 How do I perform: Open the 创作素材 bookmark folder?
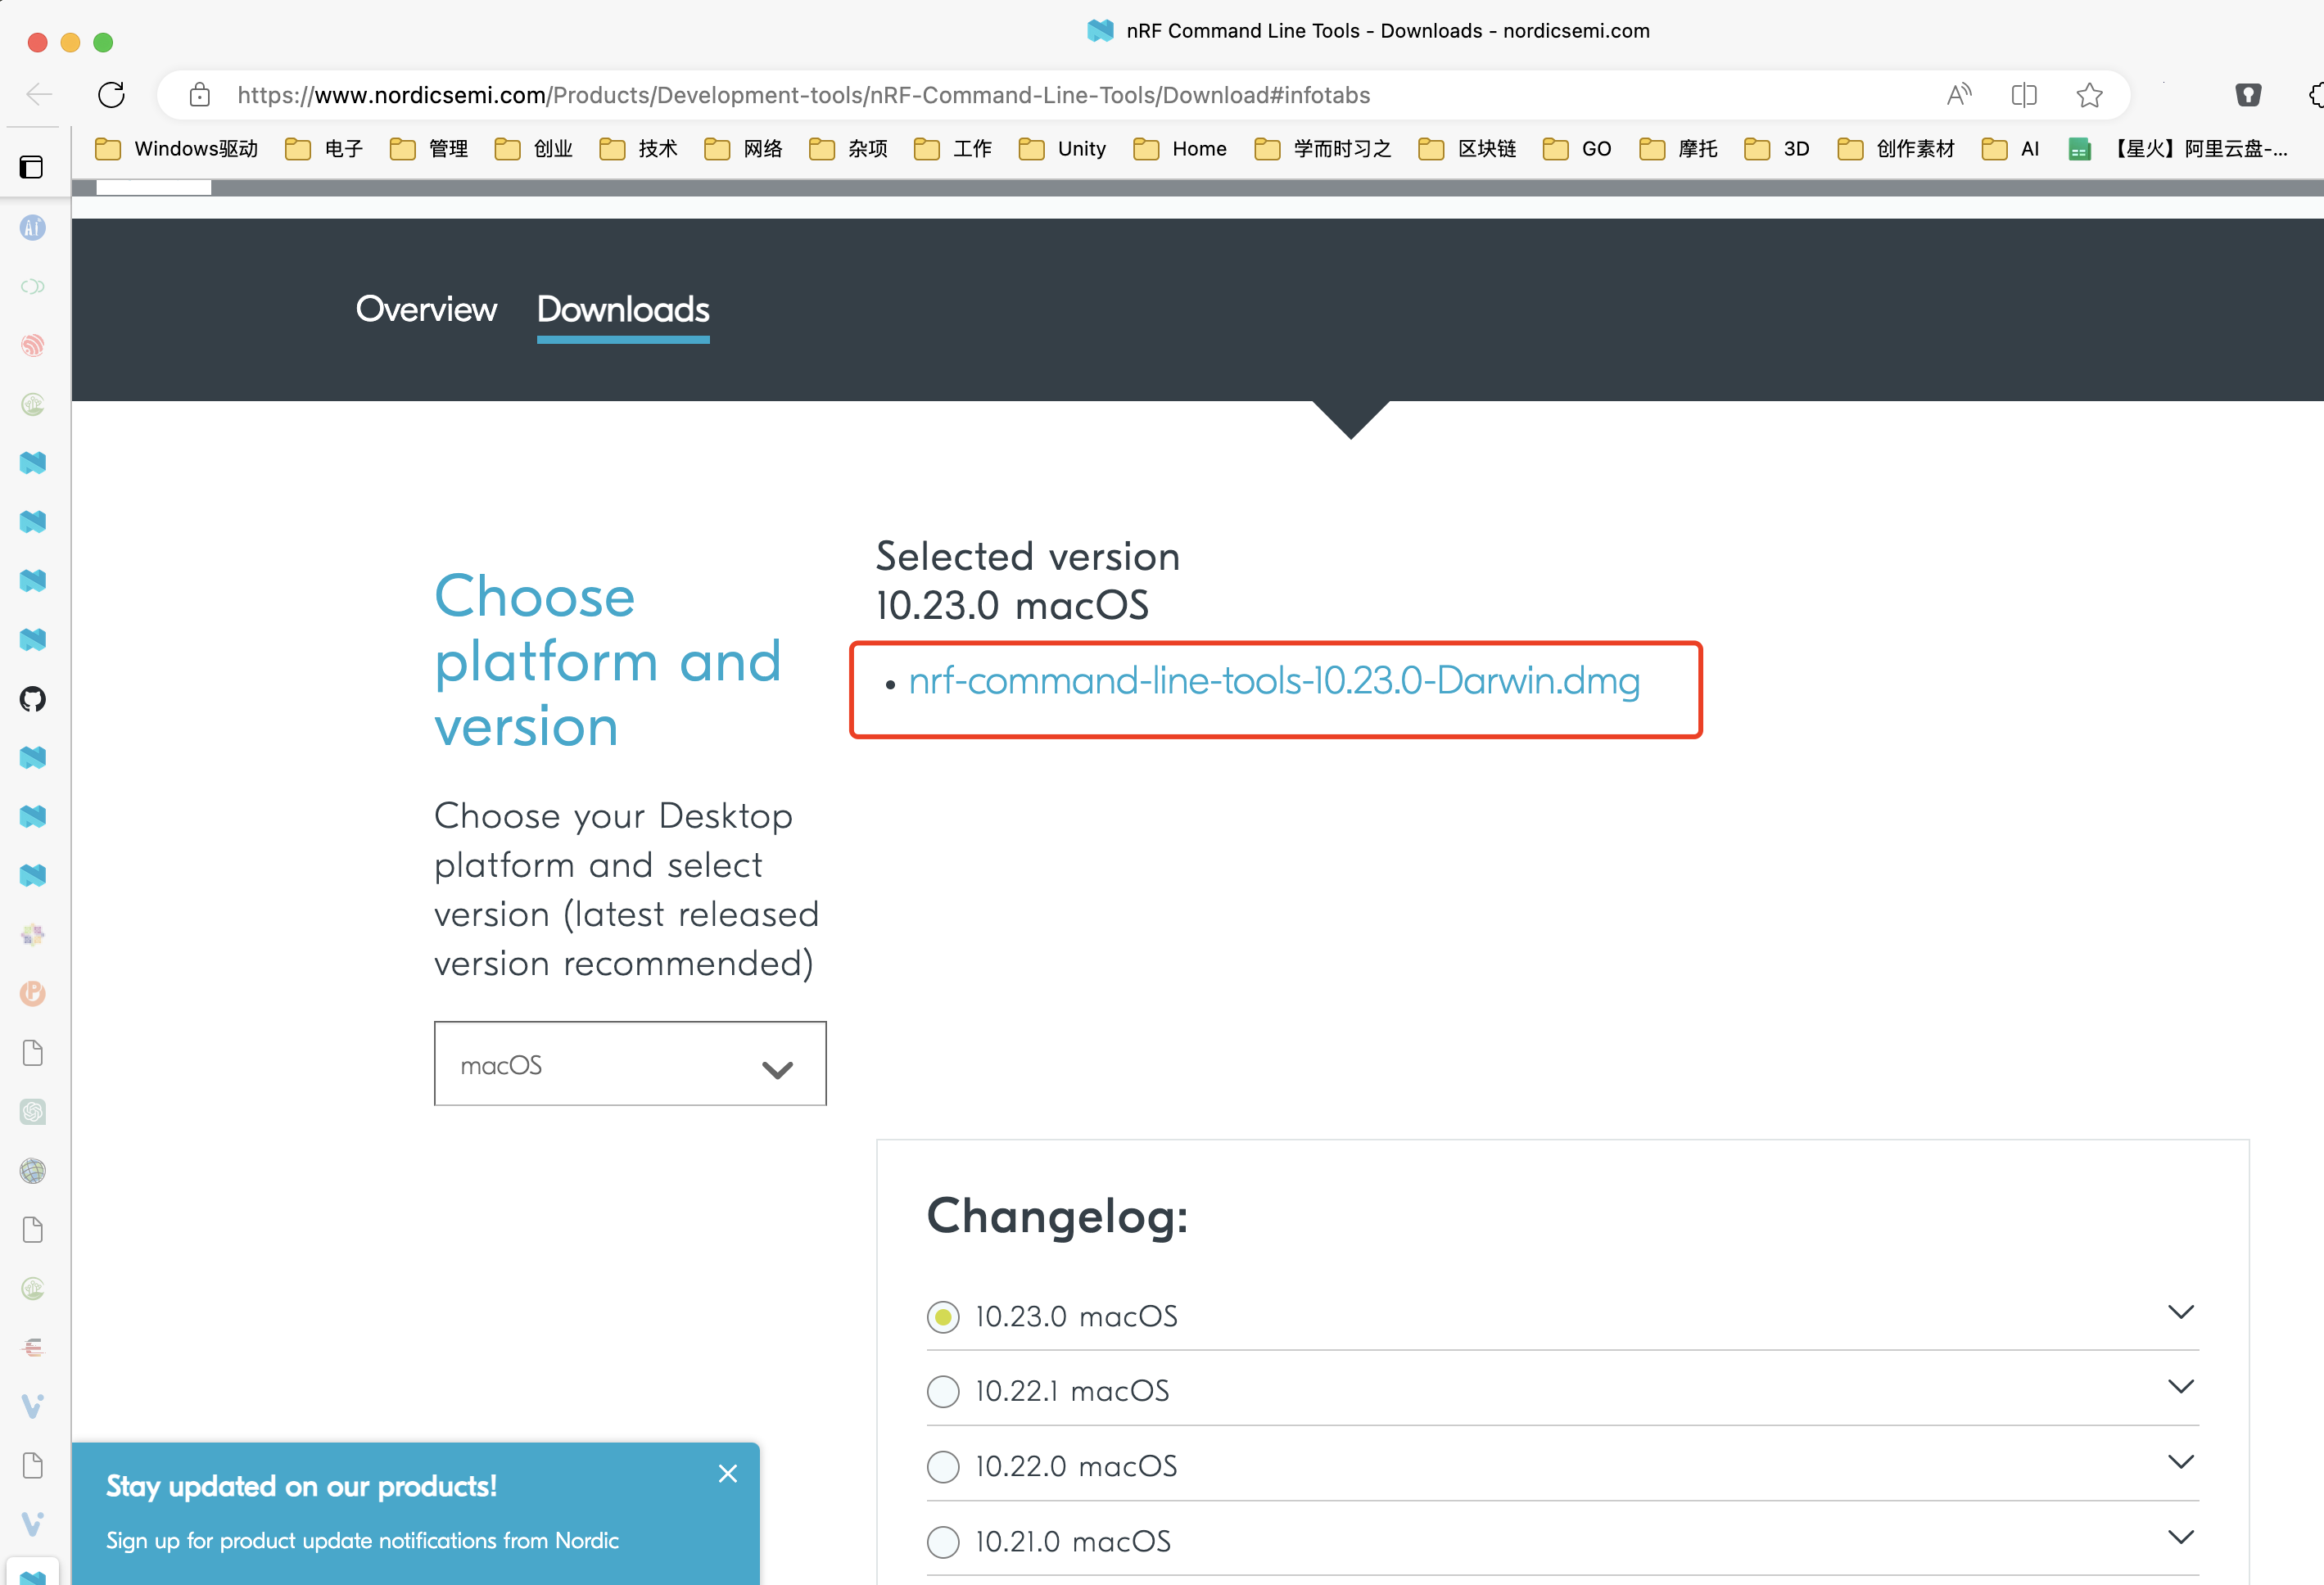(x=1896, y=149)
